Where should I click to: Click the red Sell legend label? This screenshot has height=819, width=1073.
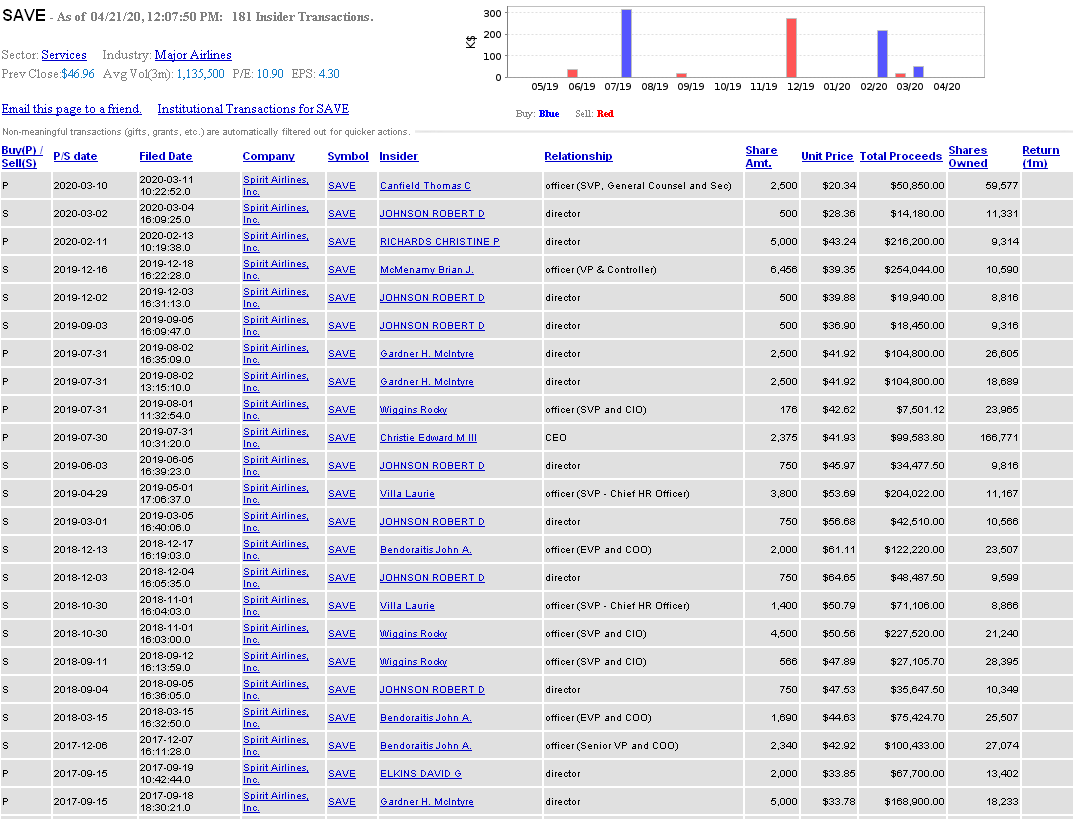(x=605, y=114)
